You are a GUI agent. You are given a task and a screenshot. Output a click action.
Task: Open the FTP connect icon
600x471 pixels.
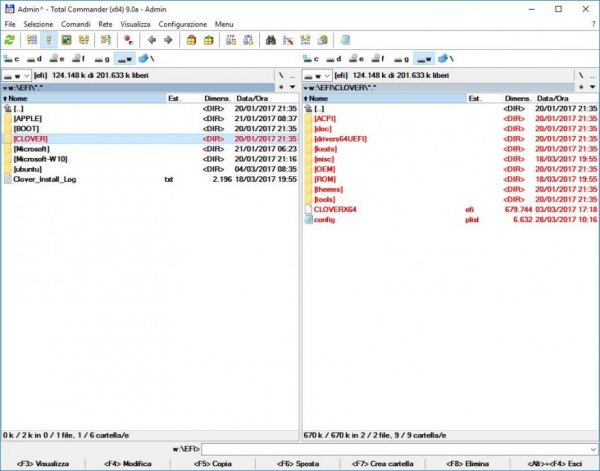[x=231, y=40]
